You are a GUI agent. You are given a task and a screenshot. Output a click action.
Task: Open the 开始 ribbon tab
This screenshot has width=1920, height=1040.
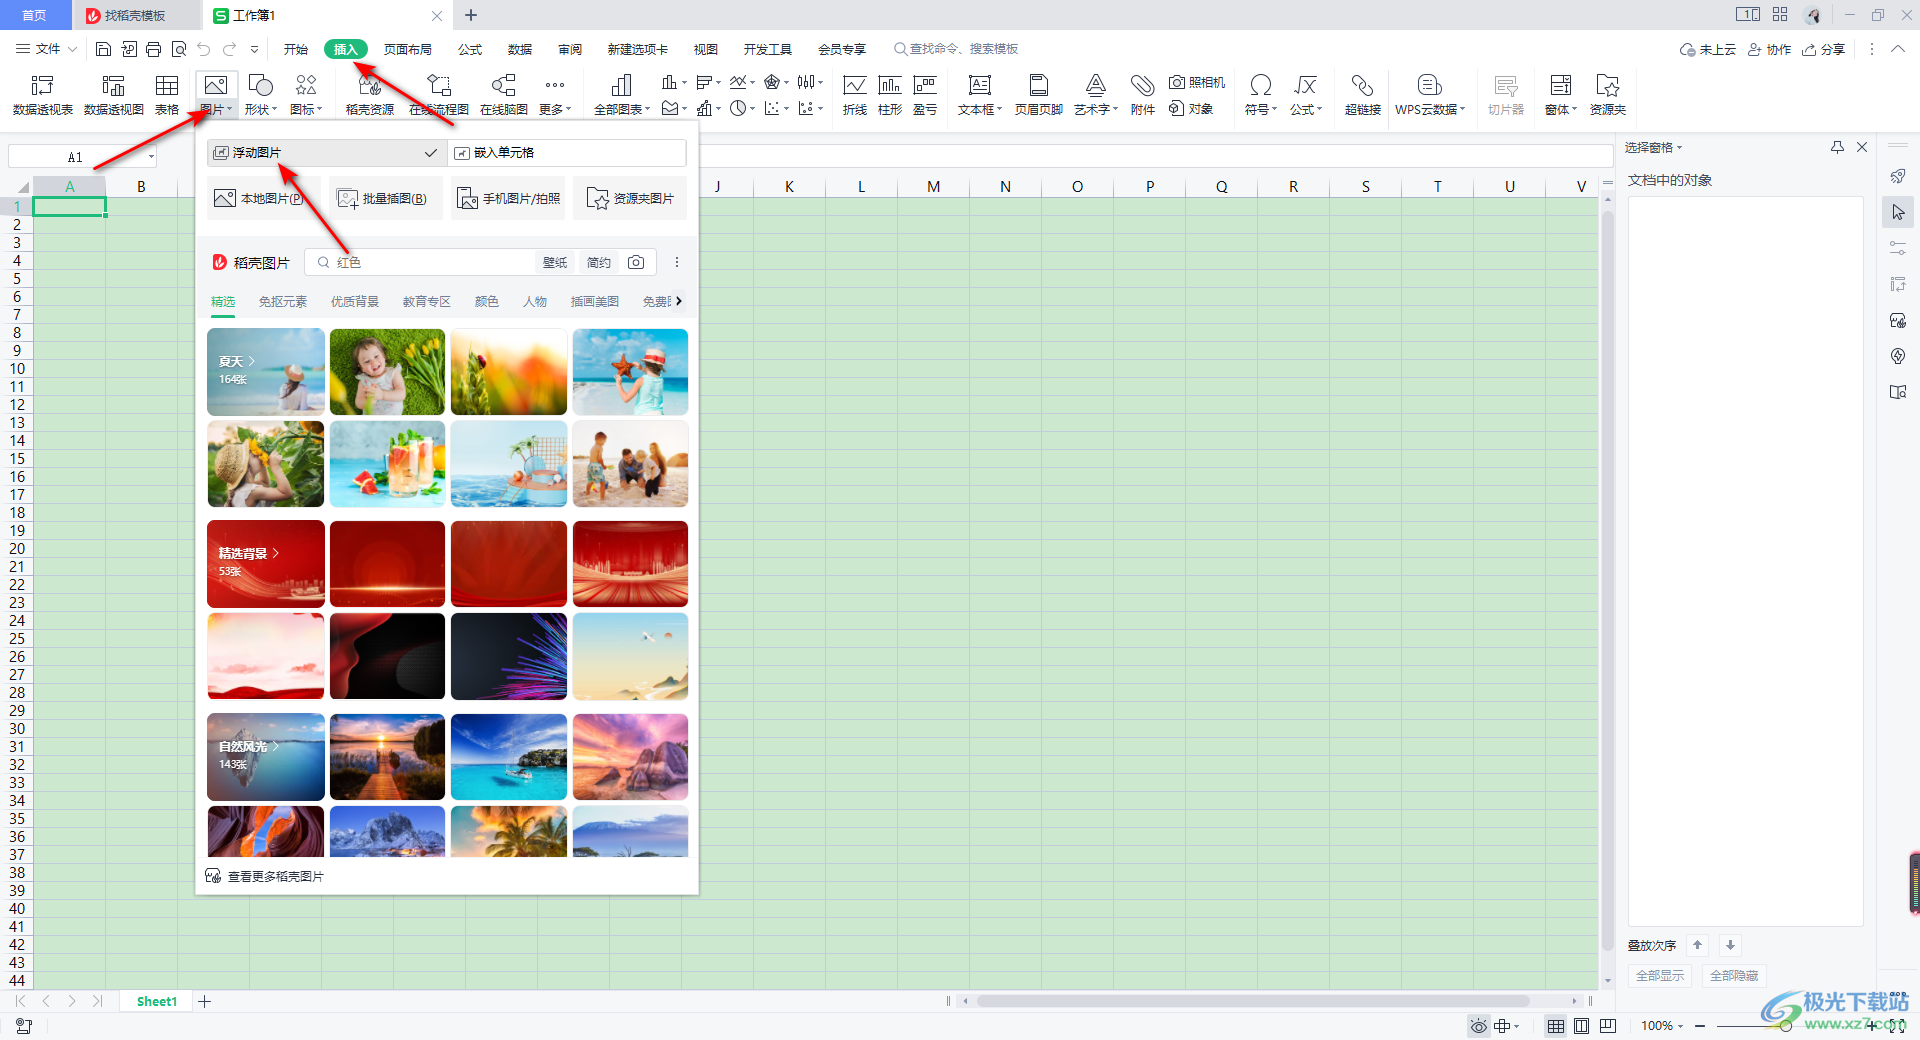296,49
